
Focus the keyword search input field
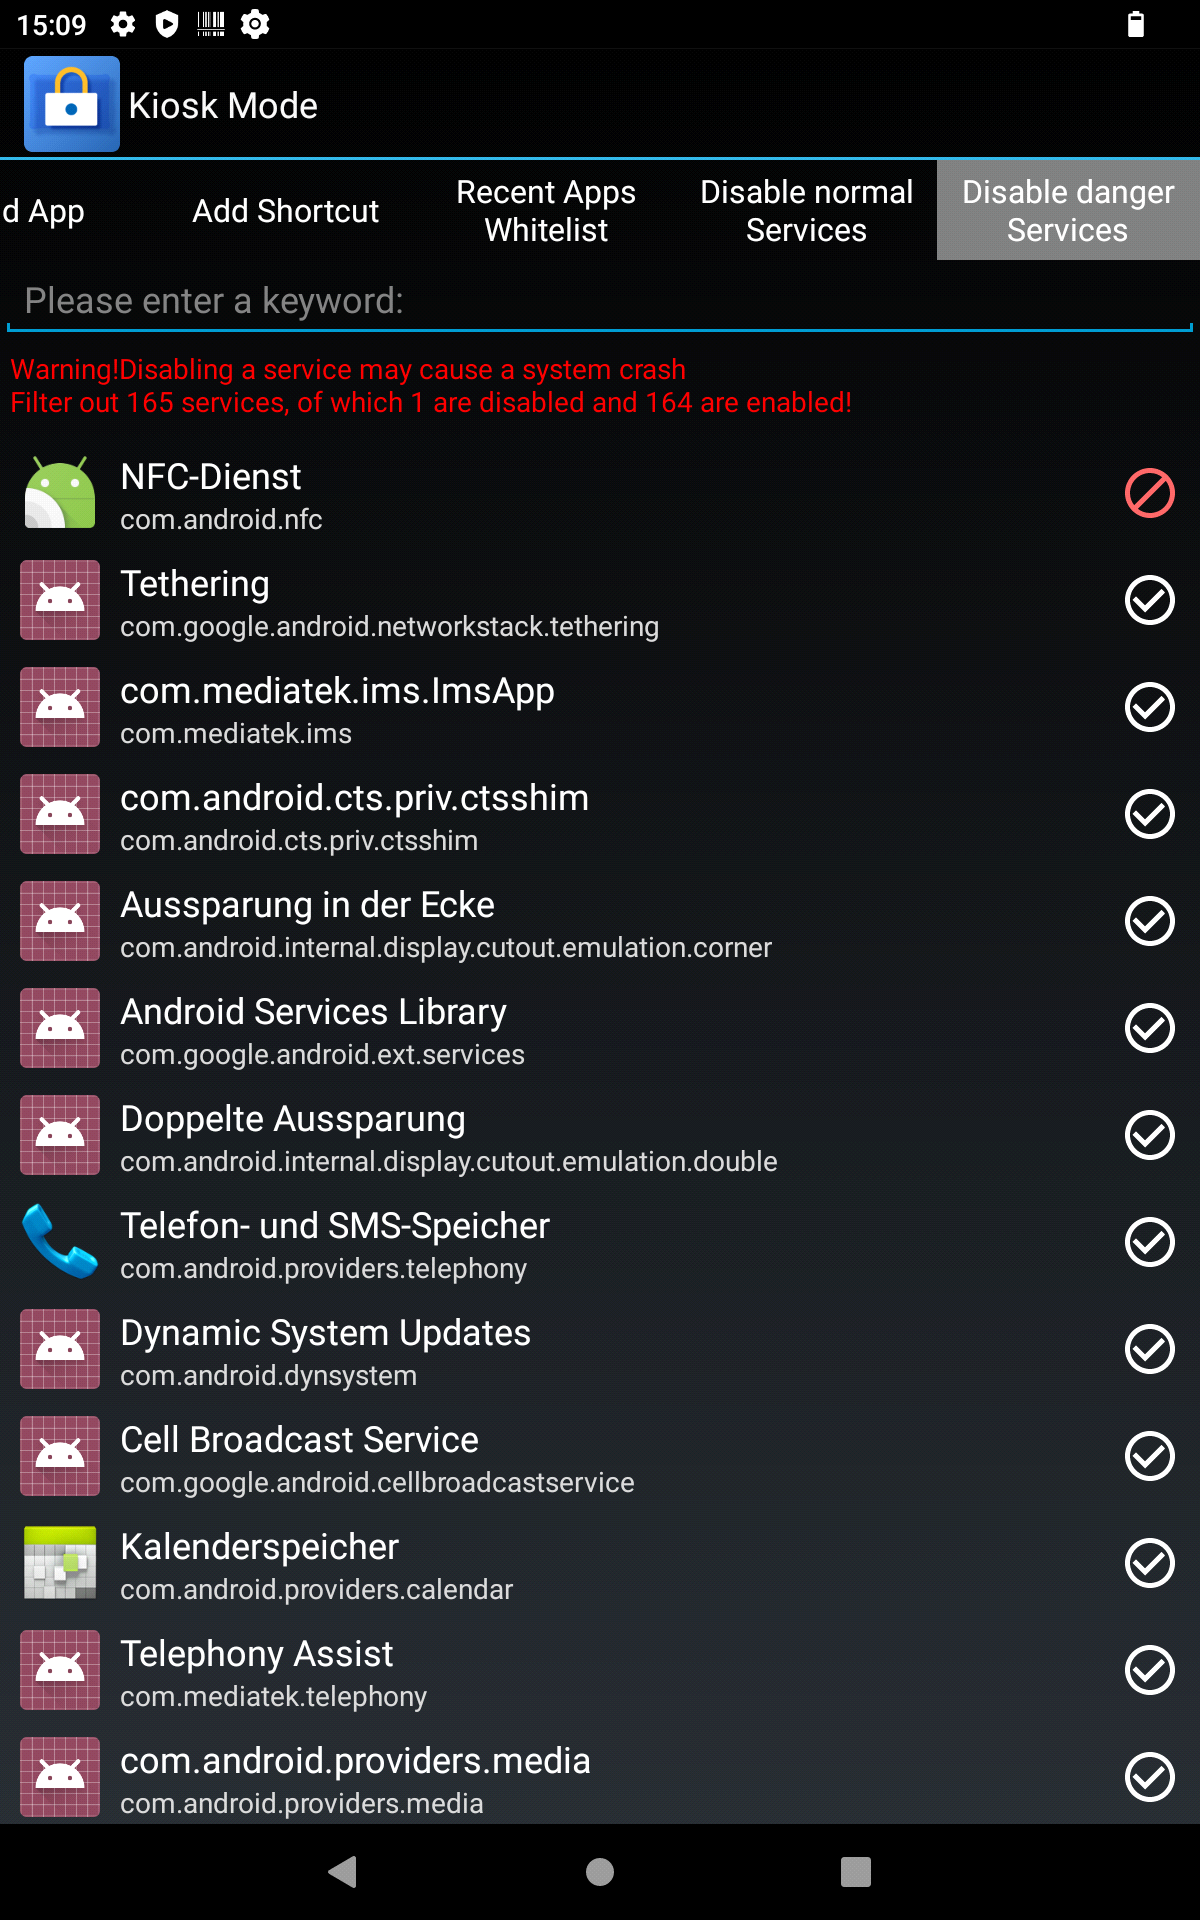pos(600,301)
